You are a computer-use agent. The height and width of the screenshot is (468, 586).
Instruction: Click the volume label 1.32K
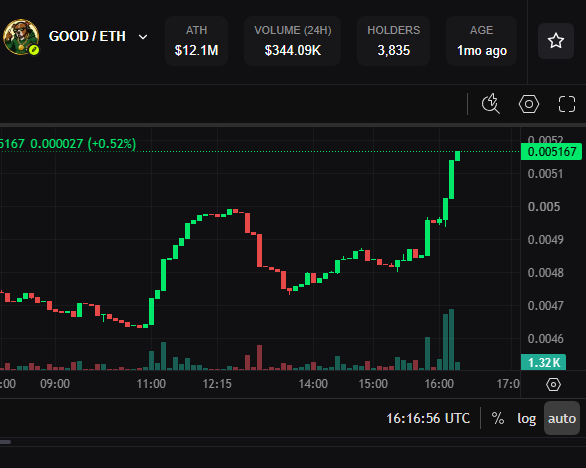(544, 362)
